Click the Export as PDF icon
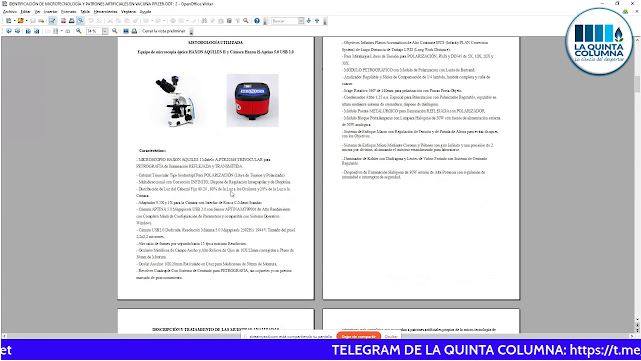This screenshot has height=361, width=641. pyautogui.click(x=63, y=20)
